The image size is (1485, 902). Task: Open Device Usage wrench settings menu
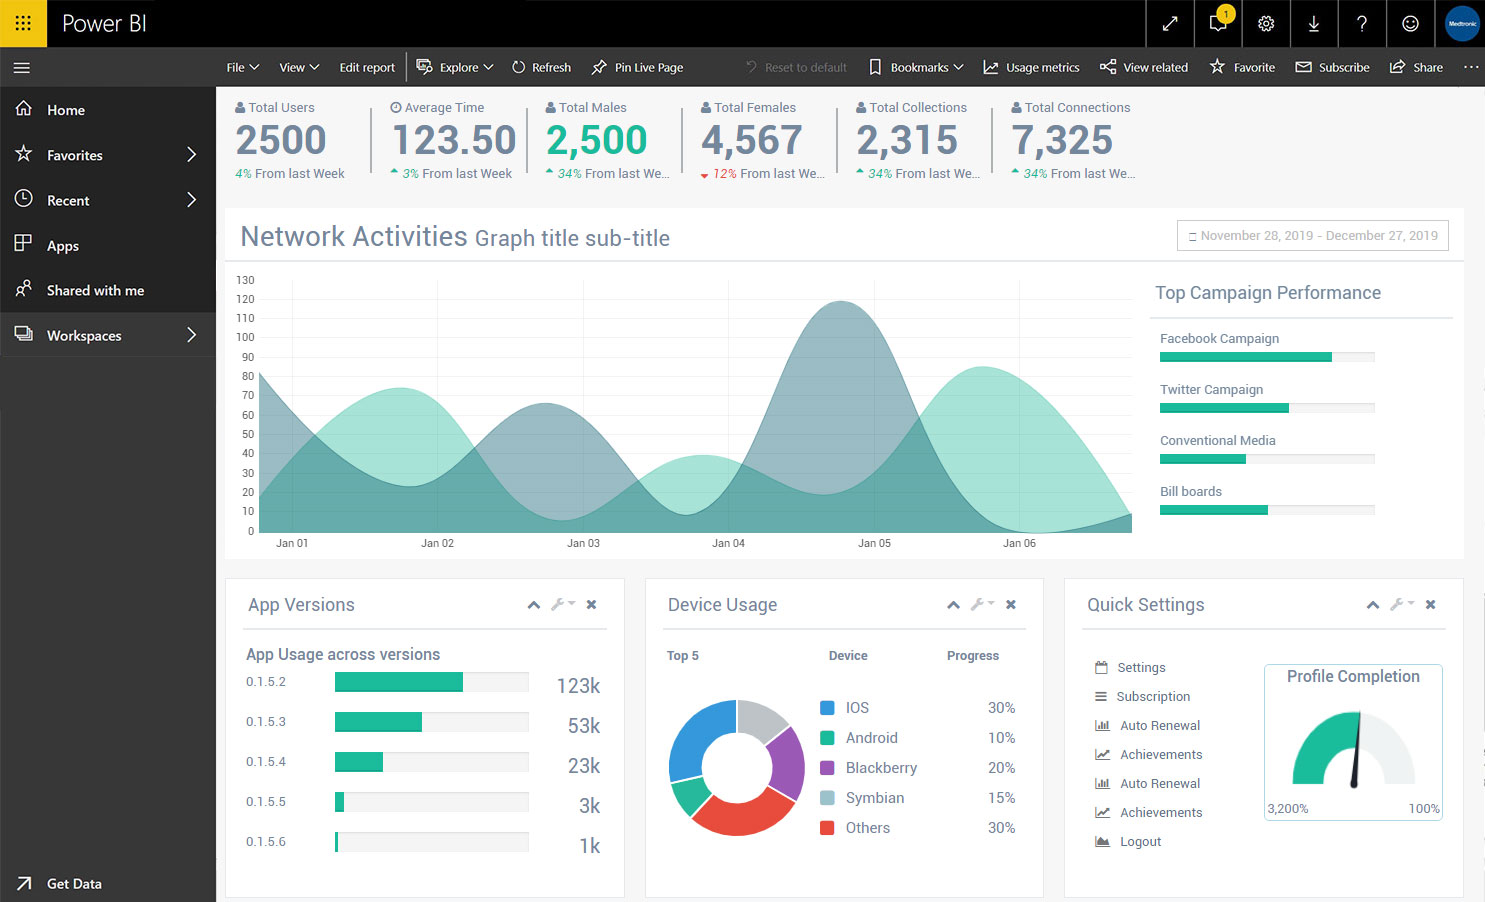[x=982, y=604]
